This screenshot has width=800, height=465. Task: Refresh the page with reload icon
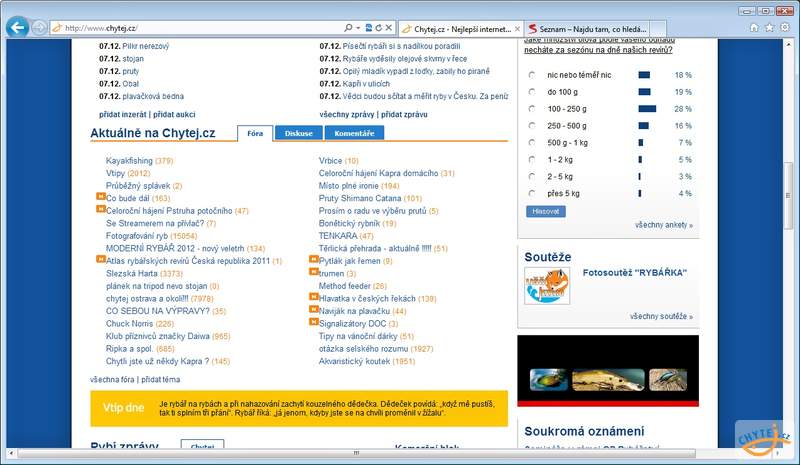tap(379, 28)
